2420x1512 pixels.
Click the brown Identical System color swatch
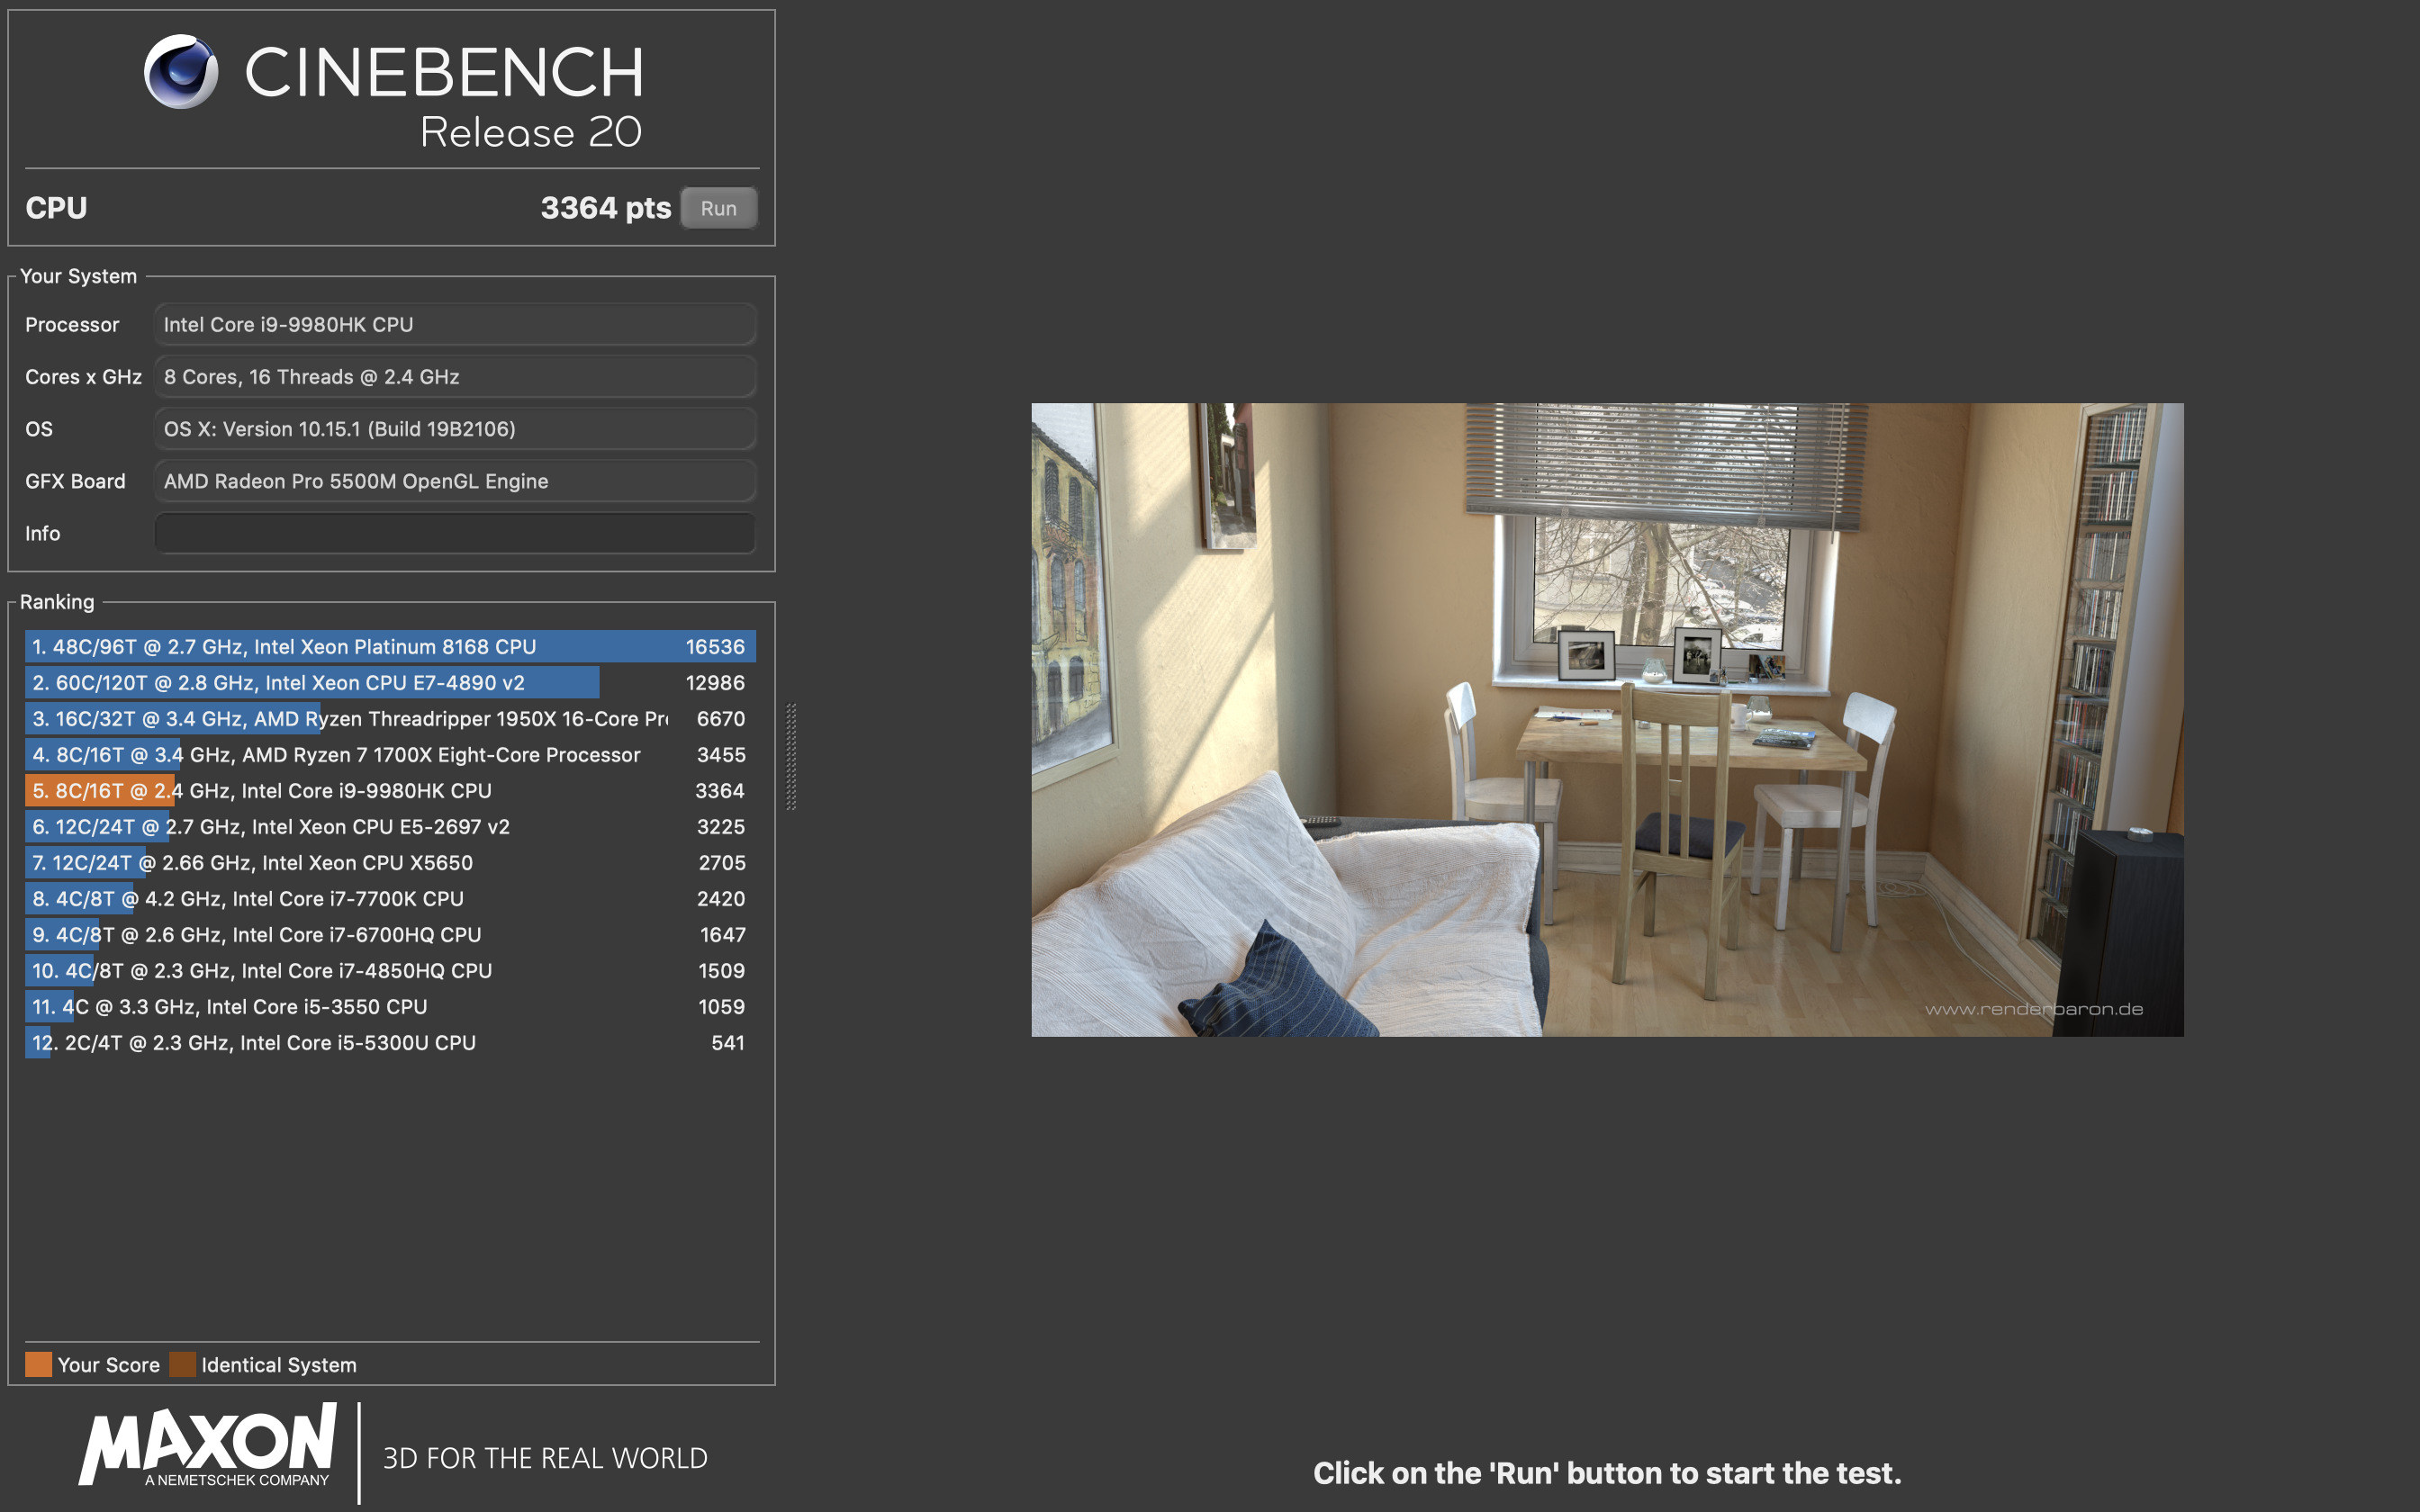182,1364
